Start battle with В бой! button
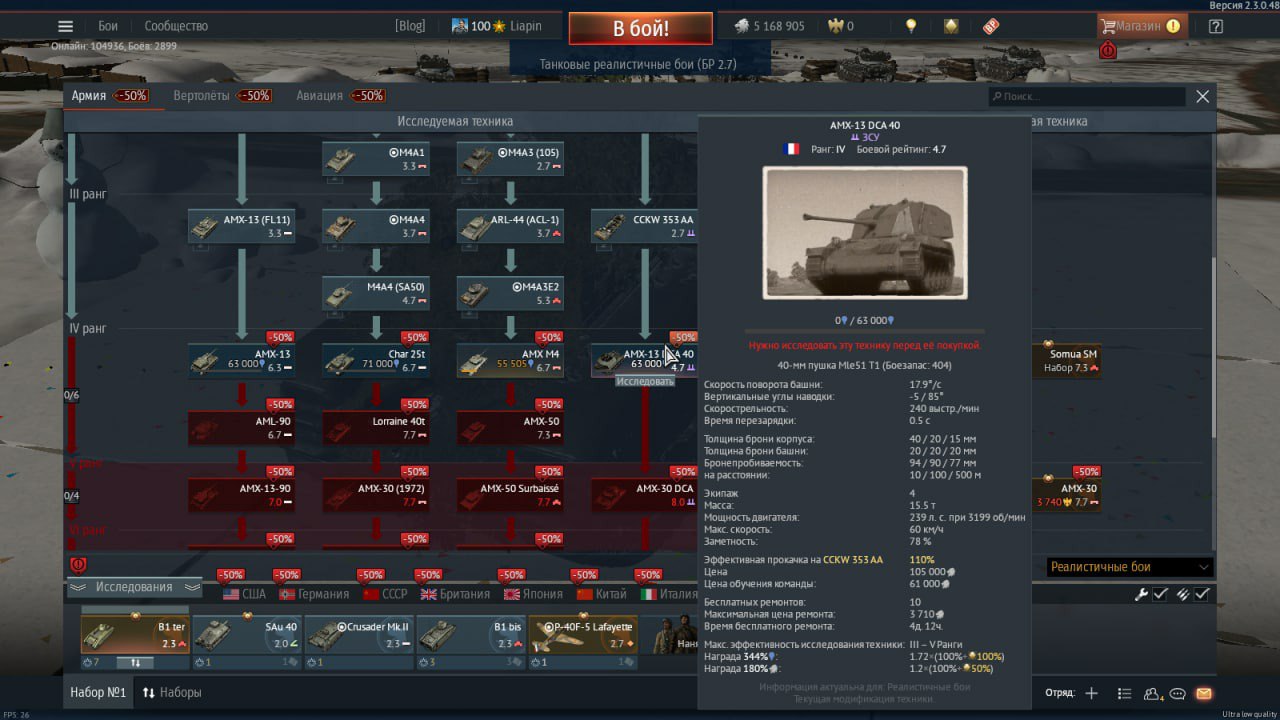Screen dimensions: 1280x720 coord(641,28)
